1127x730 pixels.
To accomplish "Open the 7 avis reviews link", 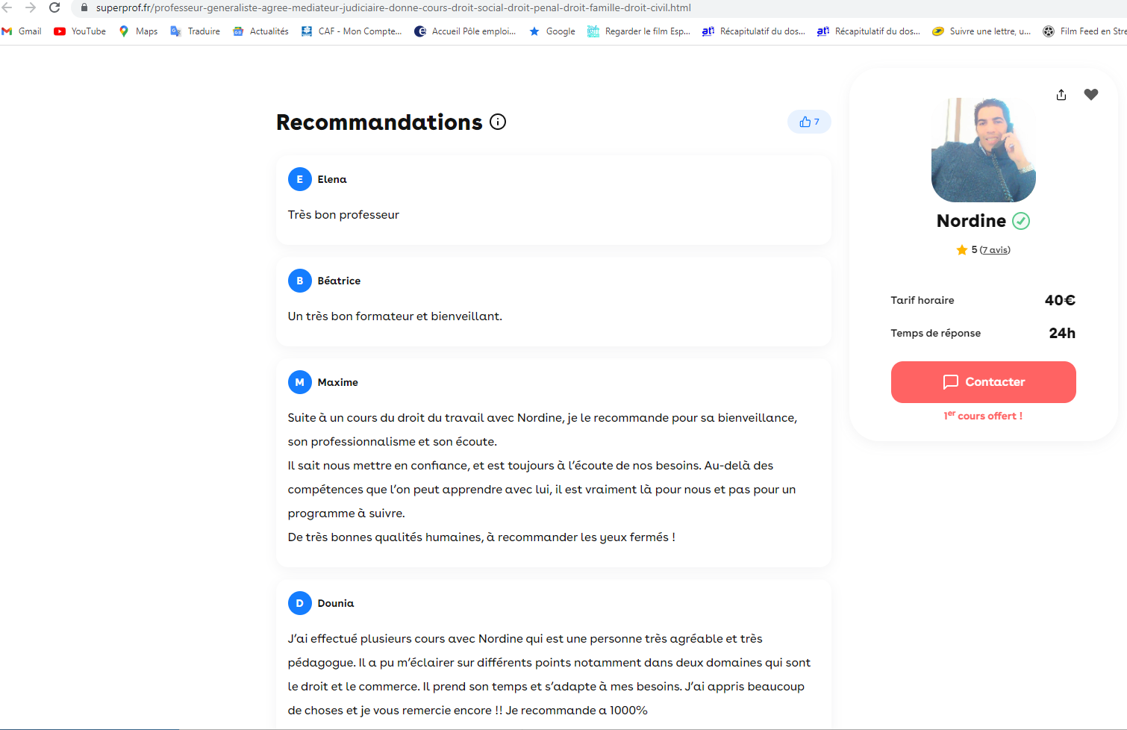I will click(994, 250).
